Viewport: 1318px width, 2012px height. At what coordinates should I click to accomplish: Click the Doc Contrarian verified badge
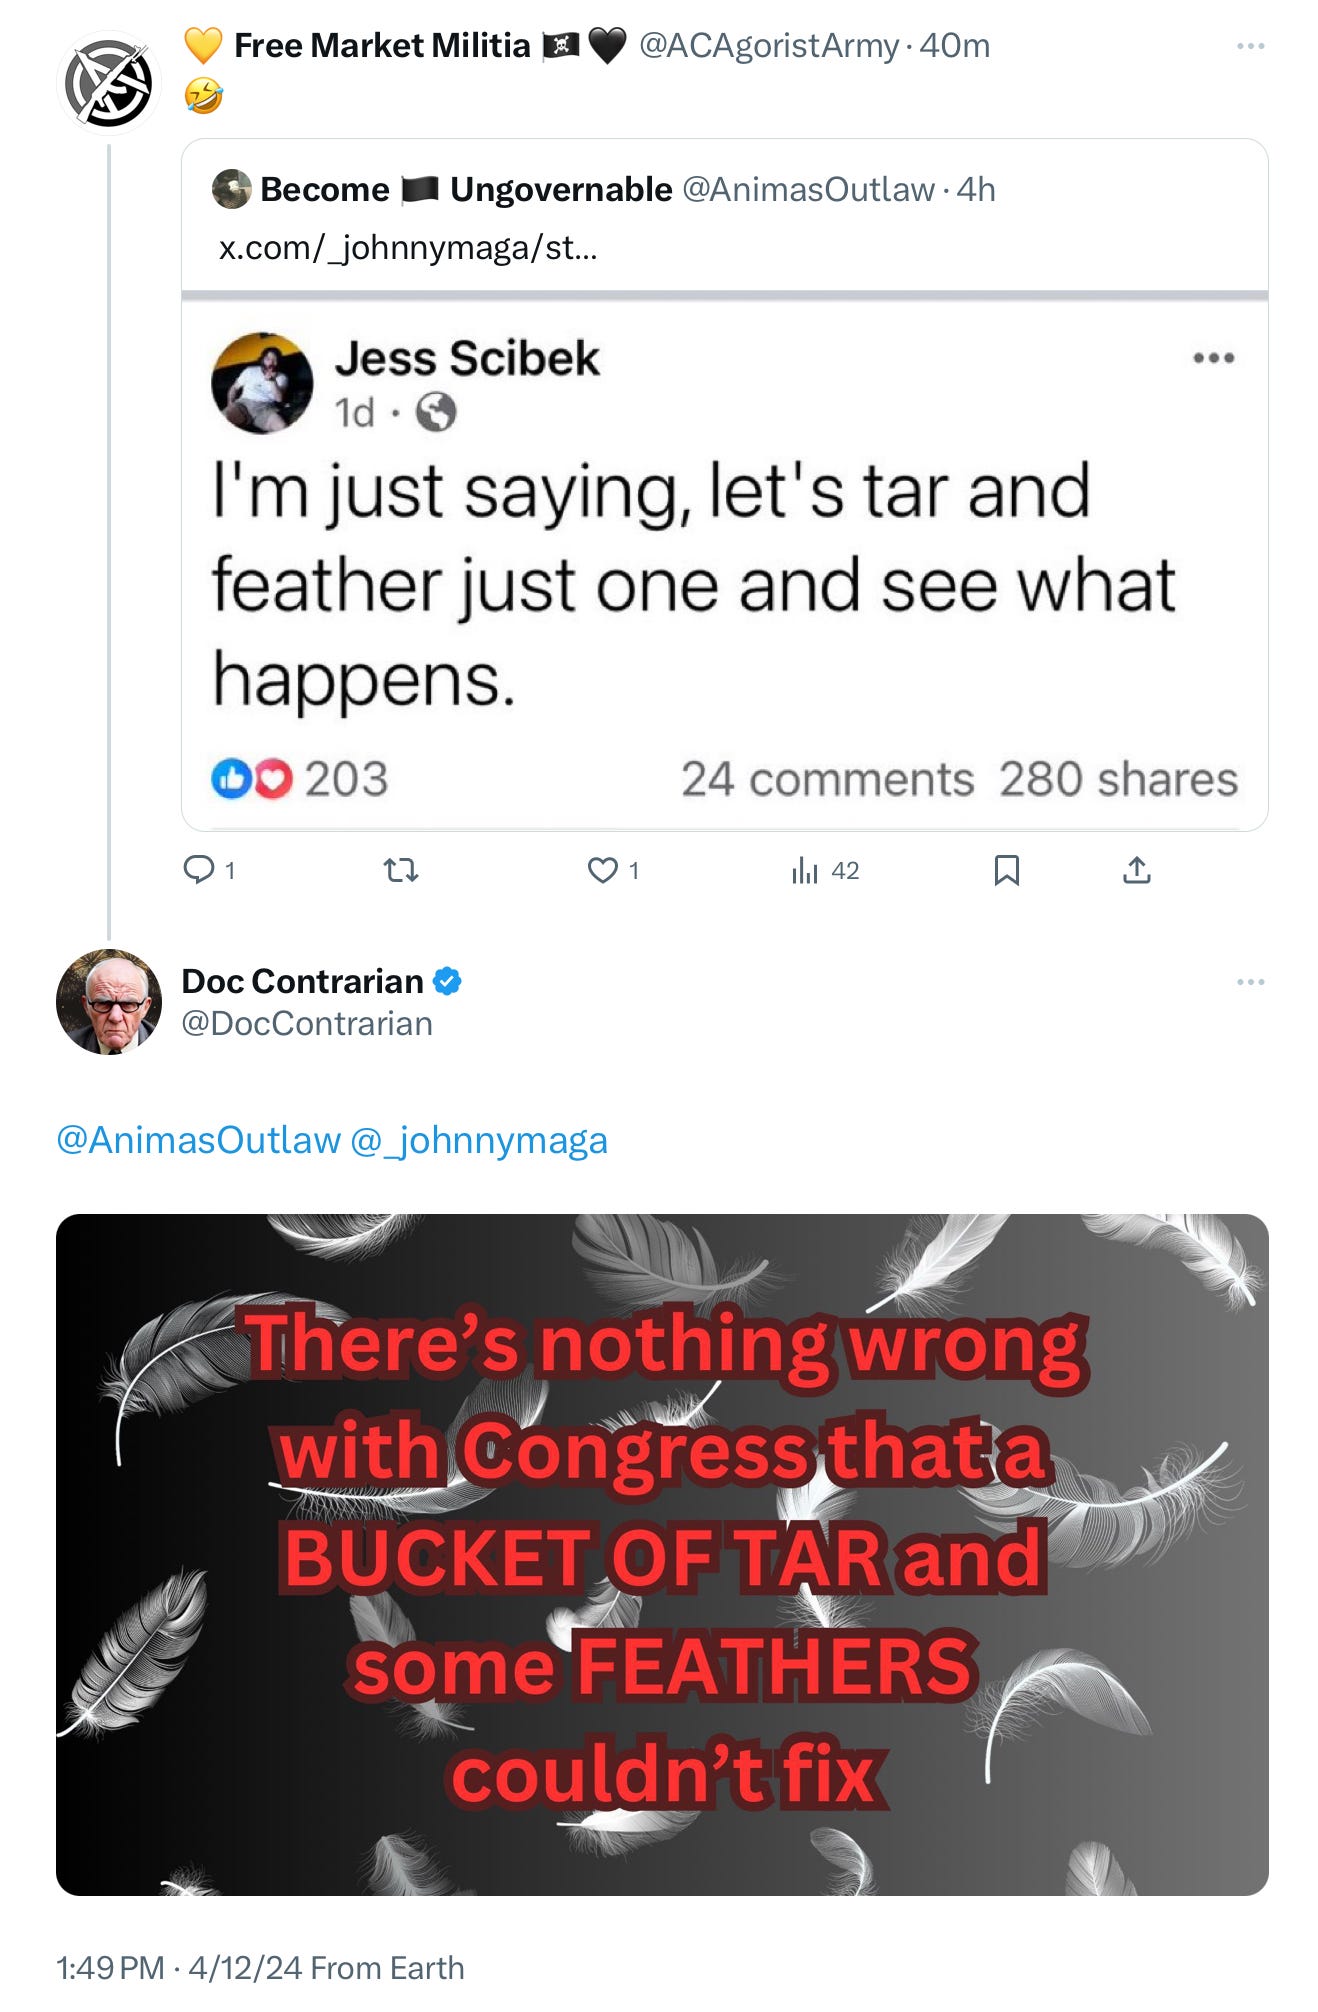[447, 981]
